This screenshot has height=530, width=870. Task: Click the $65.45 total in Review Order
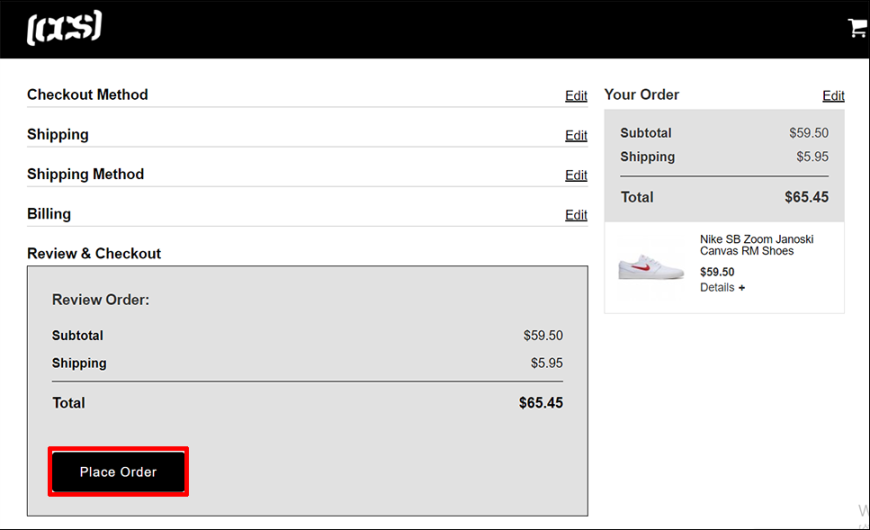coord(541,403)
